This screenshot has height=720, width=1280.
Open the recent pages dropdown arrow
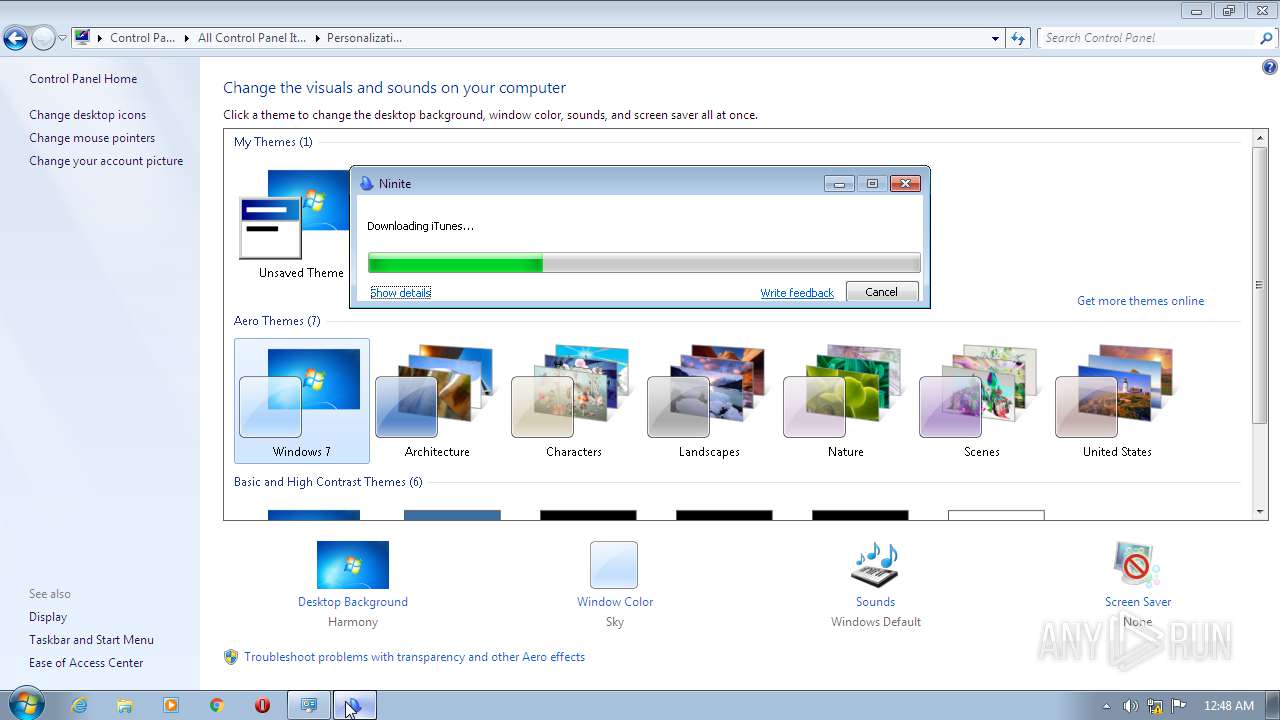(62, 39)
